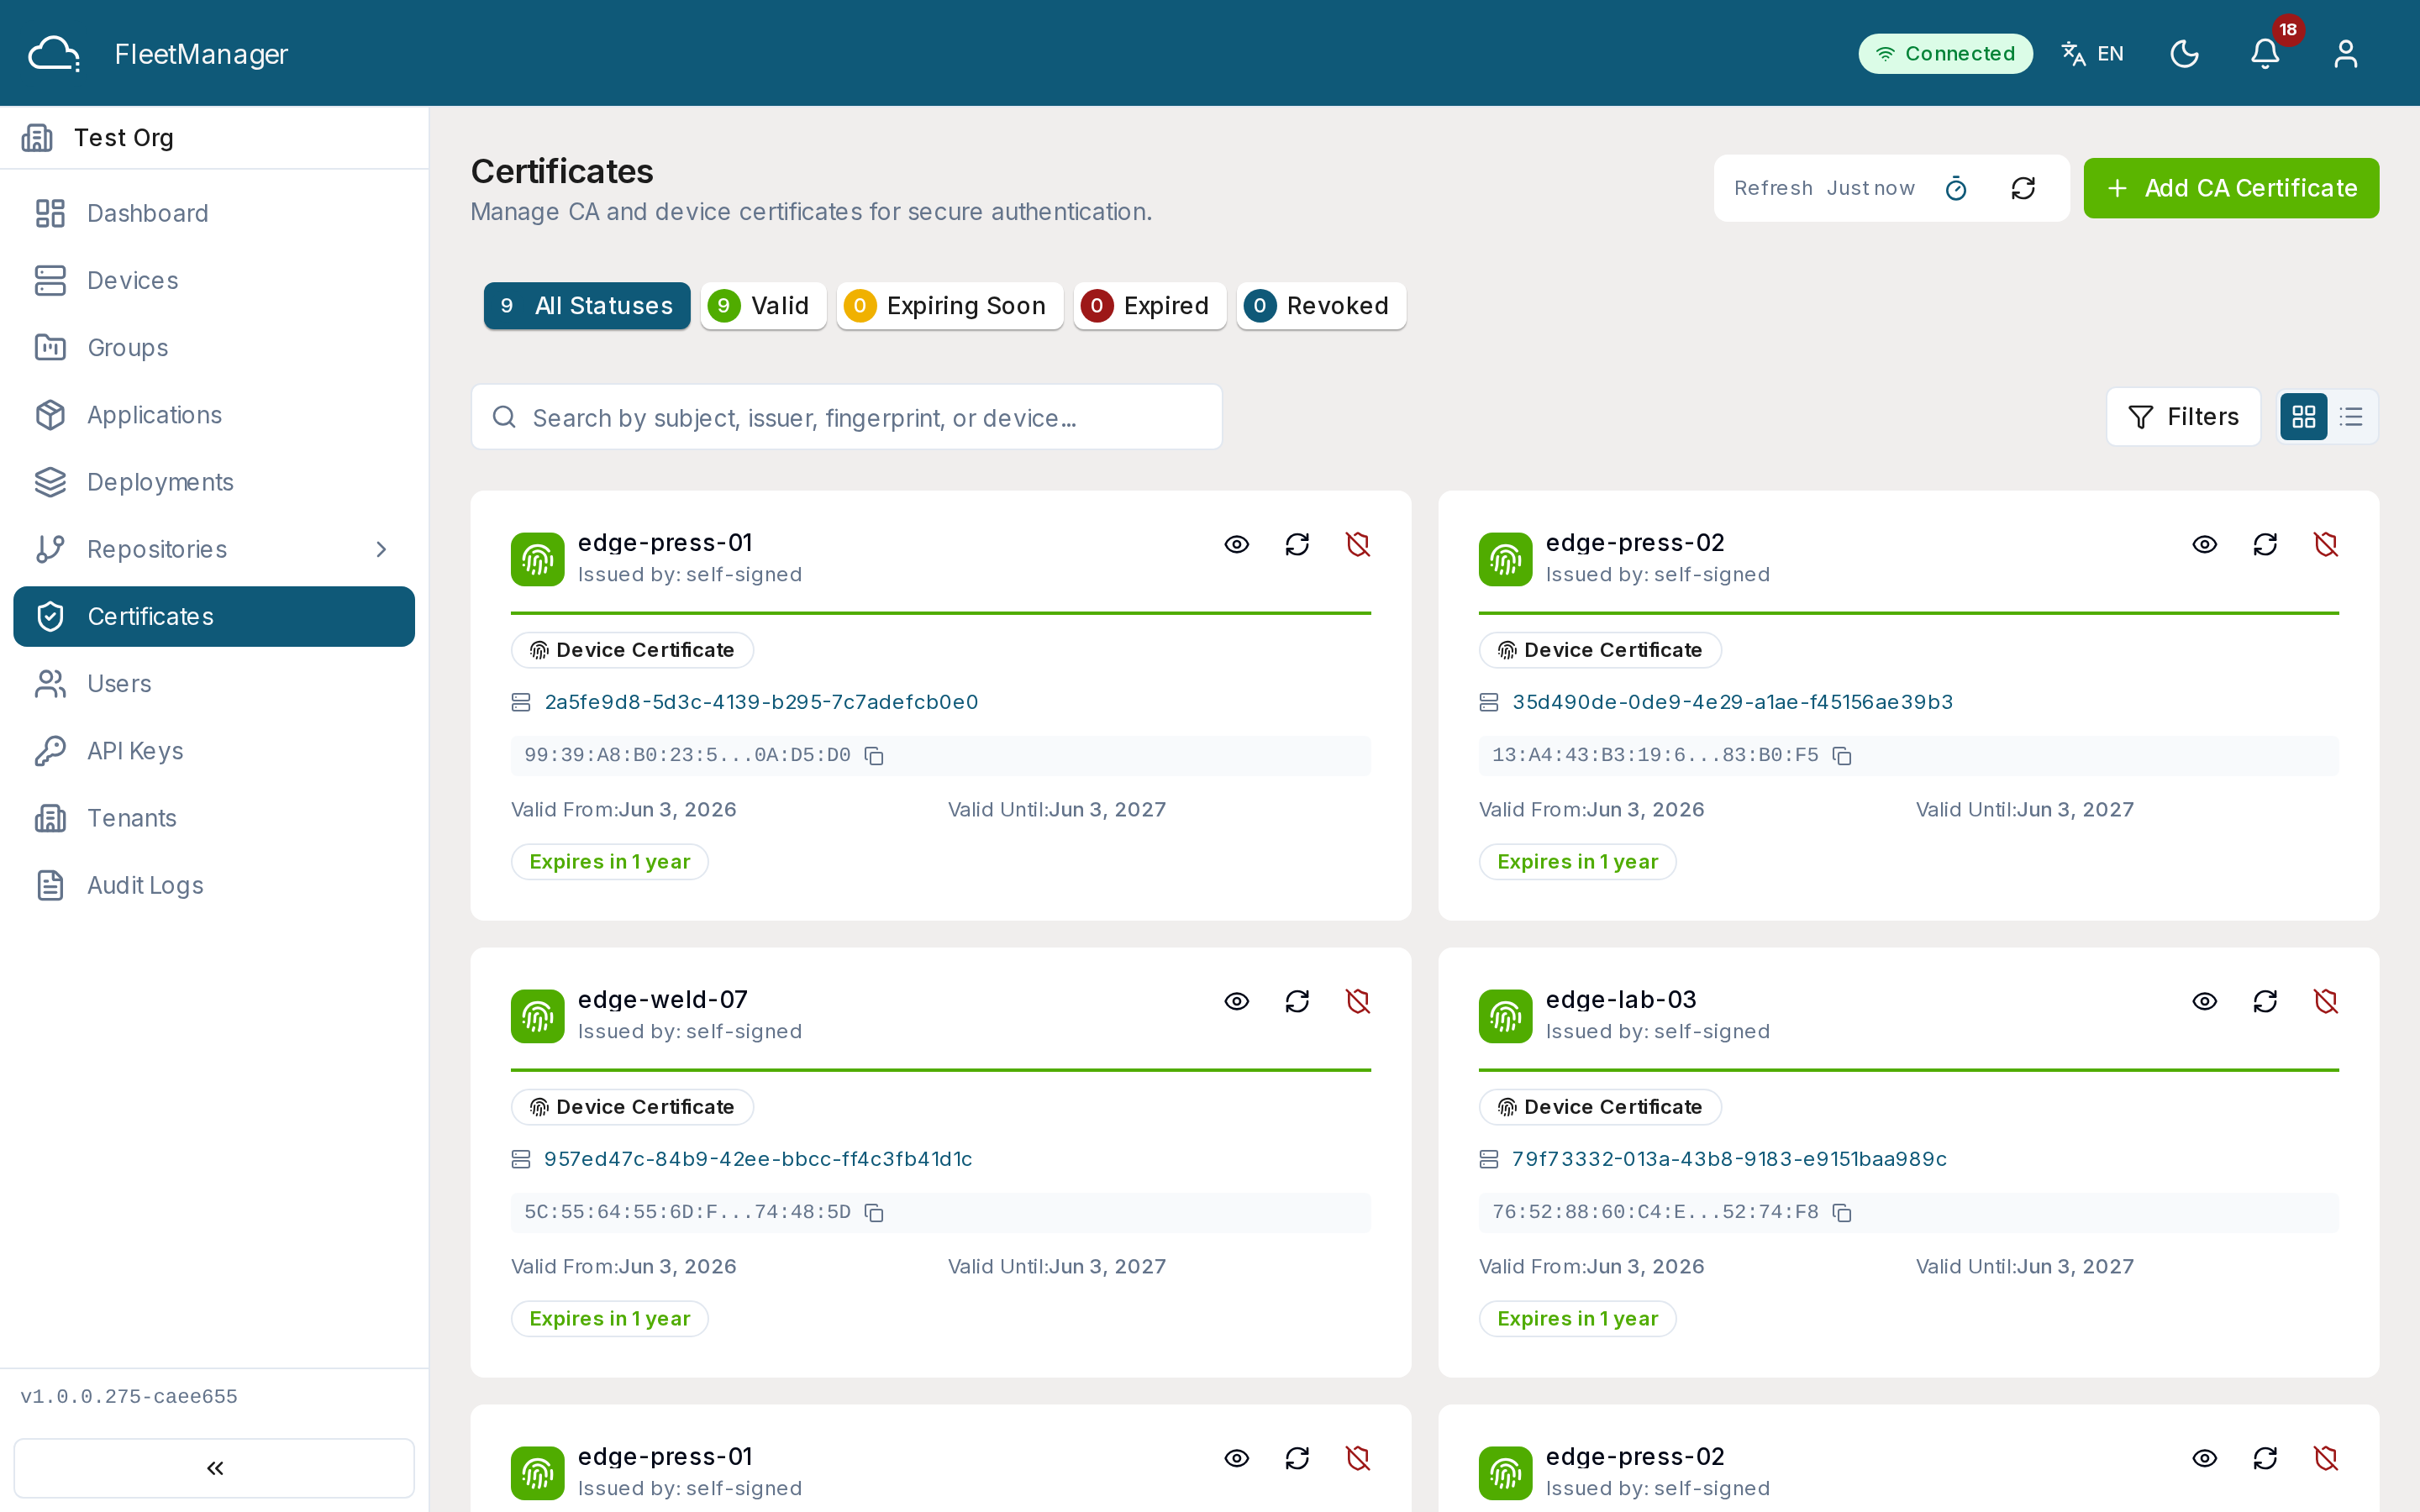Copy fingerprint 13:A4:43:B3:19:6...83:B0:F5

(x=1842, y=756)
